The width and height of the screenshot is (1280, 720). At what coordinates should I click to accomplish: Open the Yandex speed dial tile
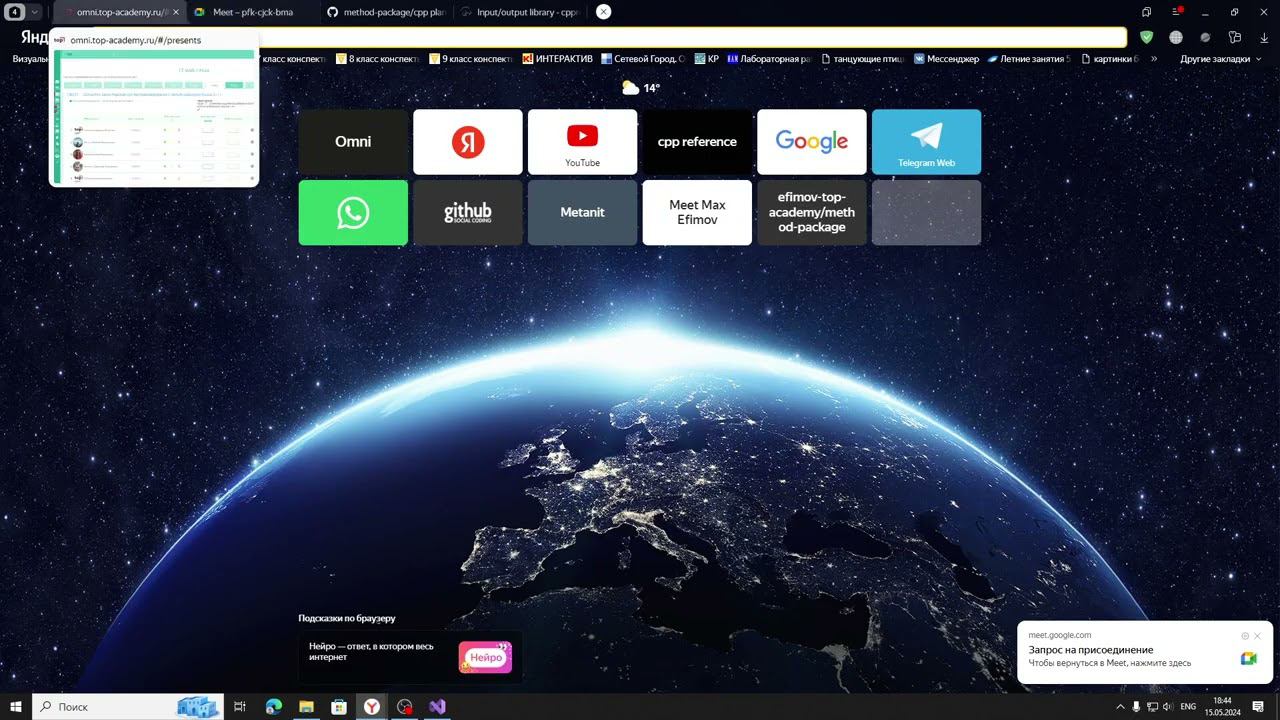[468, 142]
